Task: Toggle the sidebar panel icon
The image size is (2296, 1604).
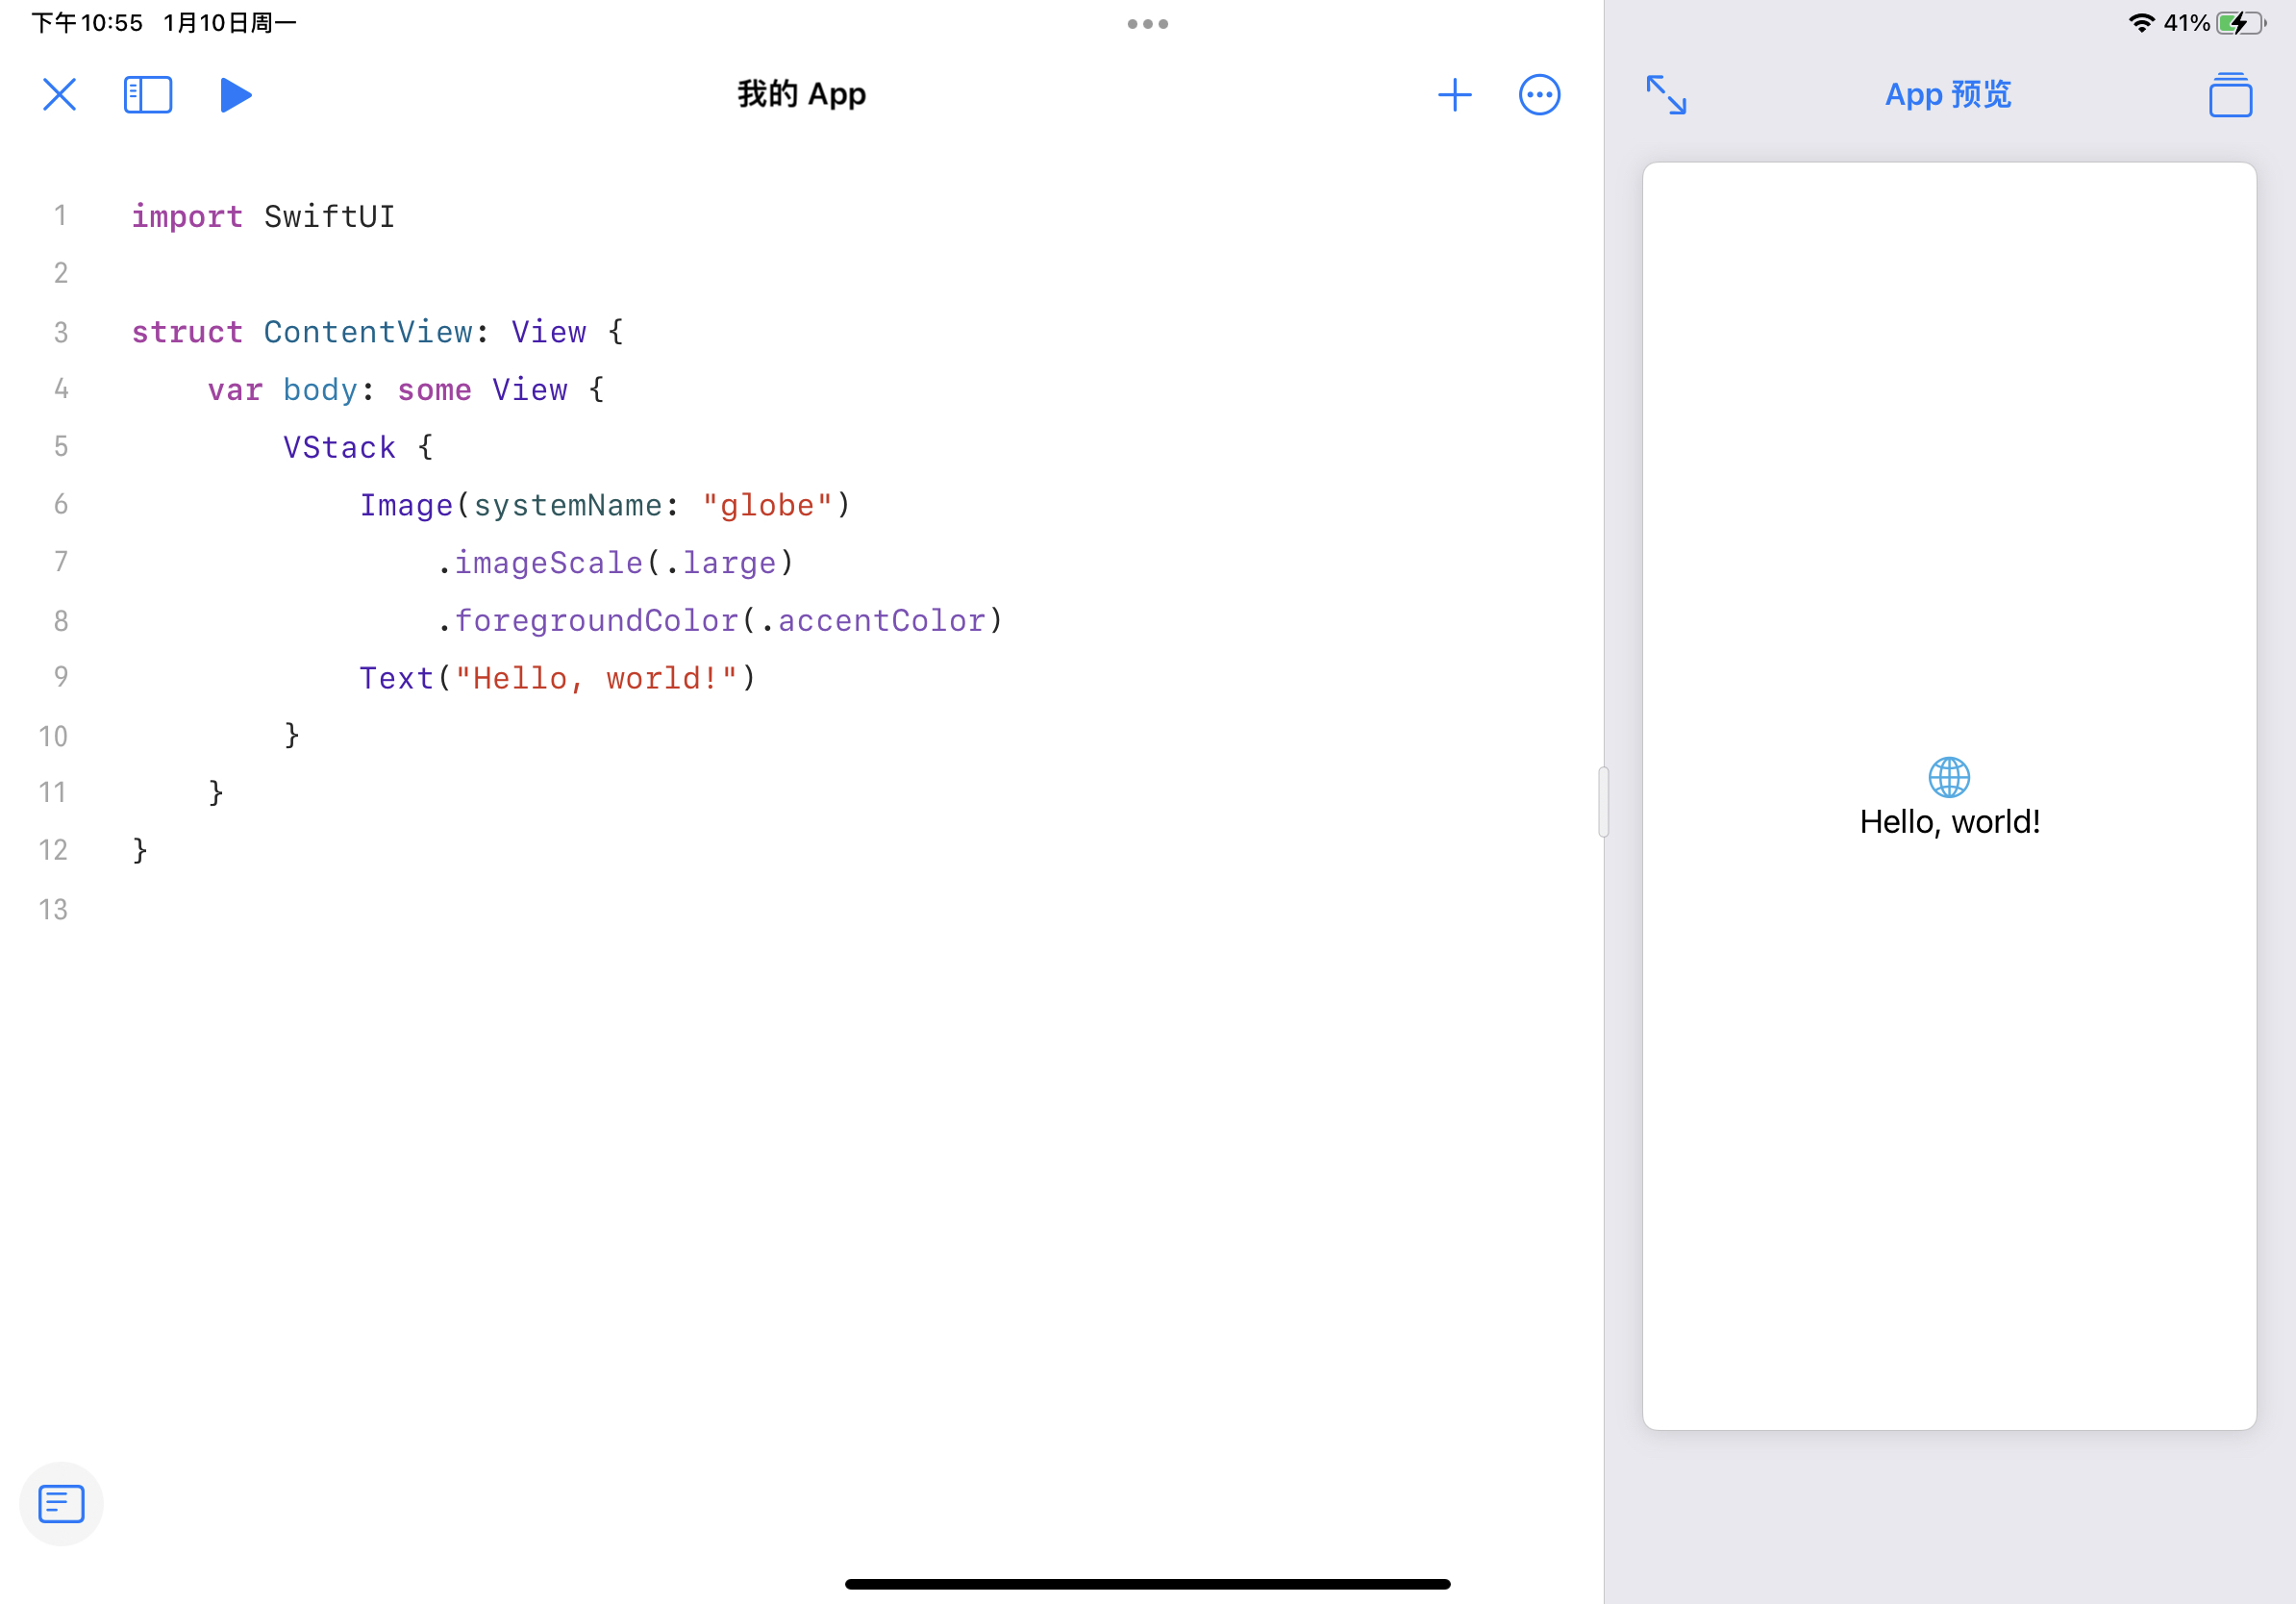Action: (148, 95)
